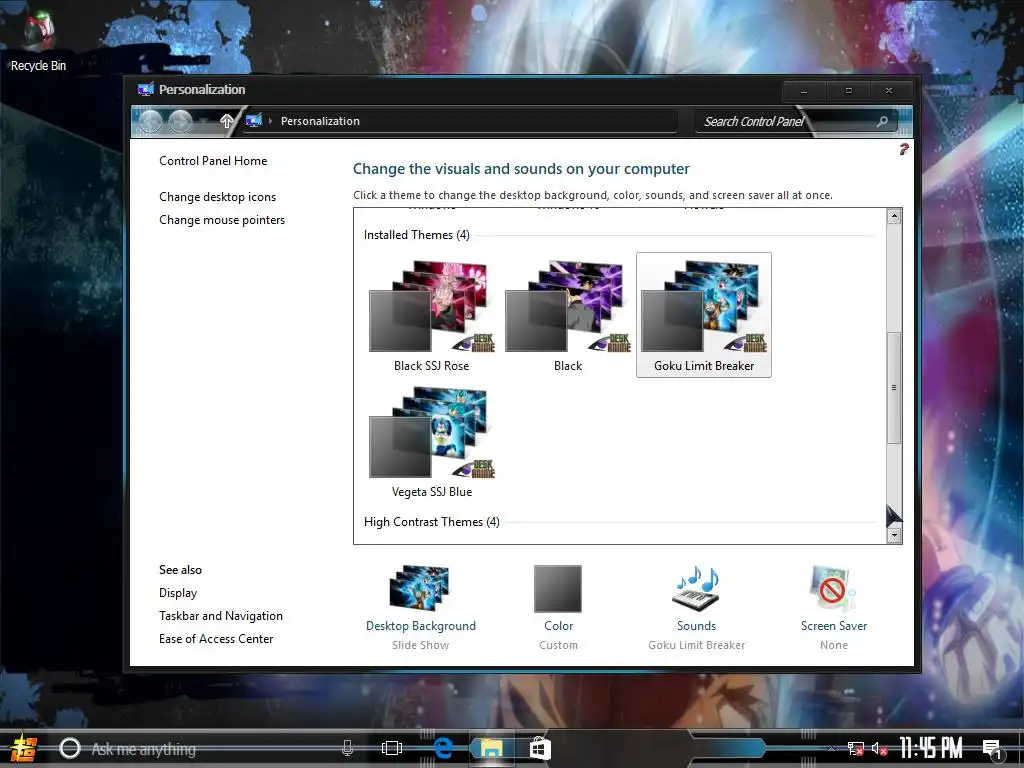1024x768 pixels.
Task: Close the Personalization window
Action: pyautogui.click(x=889, y=91)
